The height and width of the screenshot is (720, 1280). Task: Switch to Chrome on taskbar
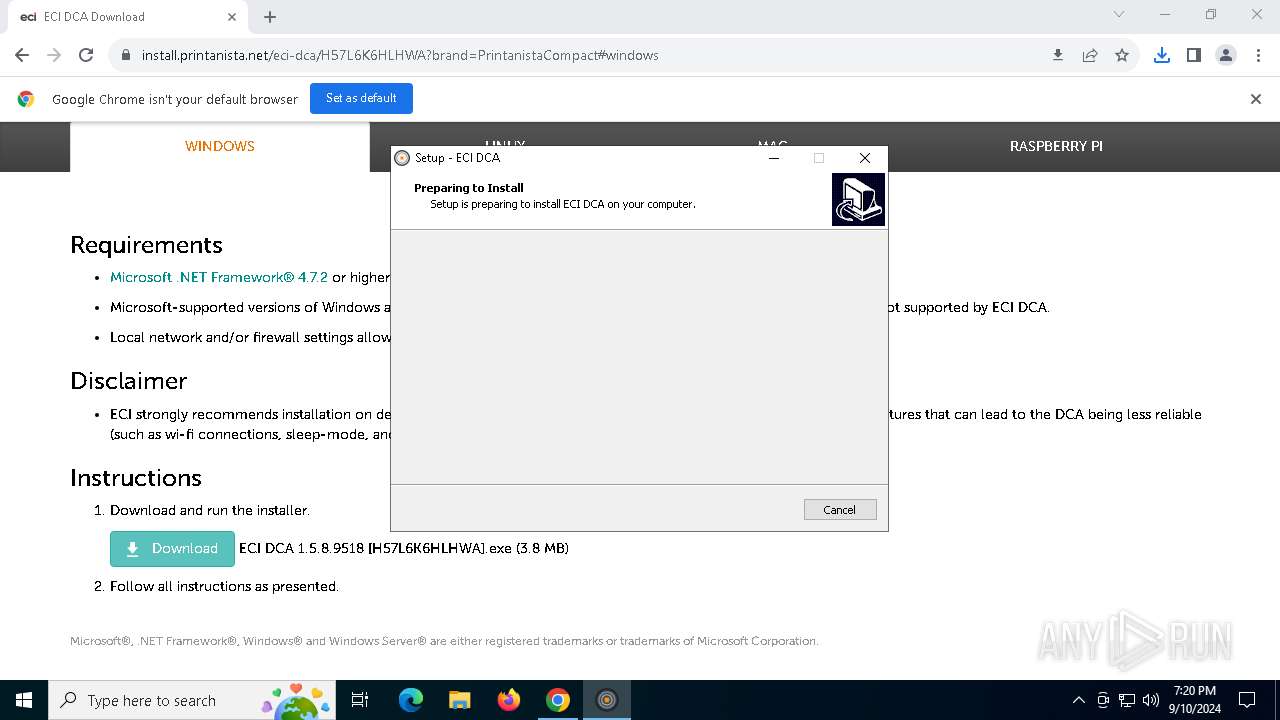(x=558, y=700)
